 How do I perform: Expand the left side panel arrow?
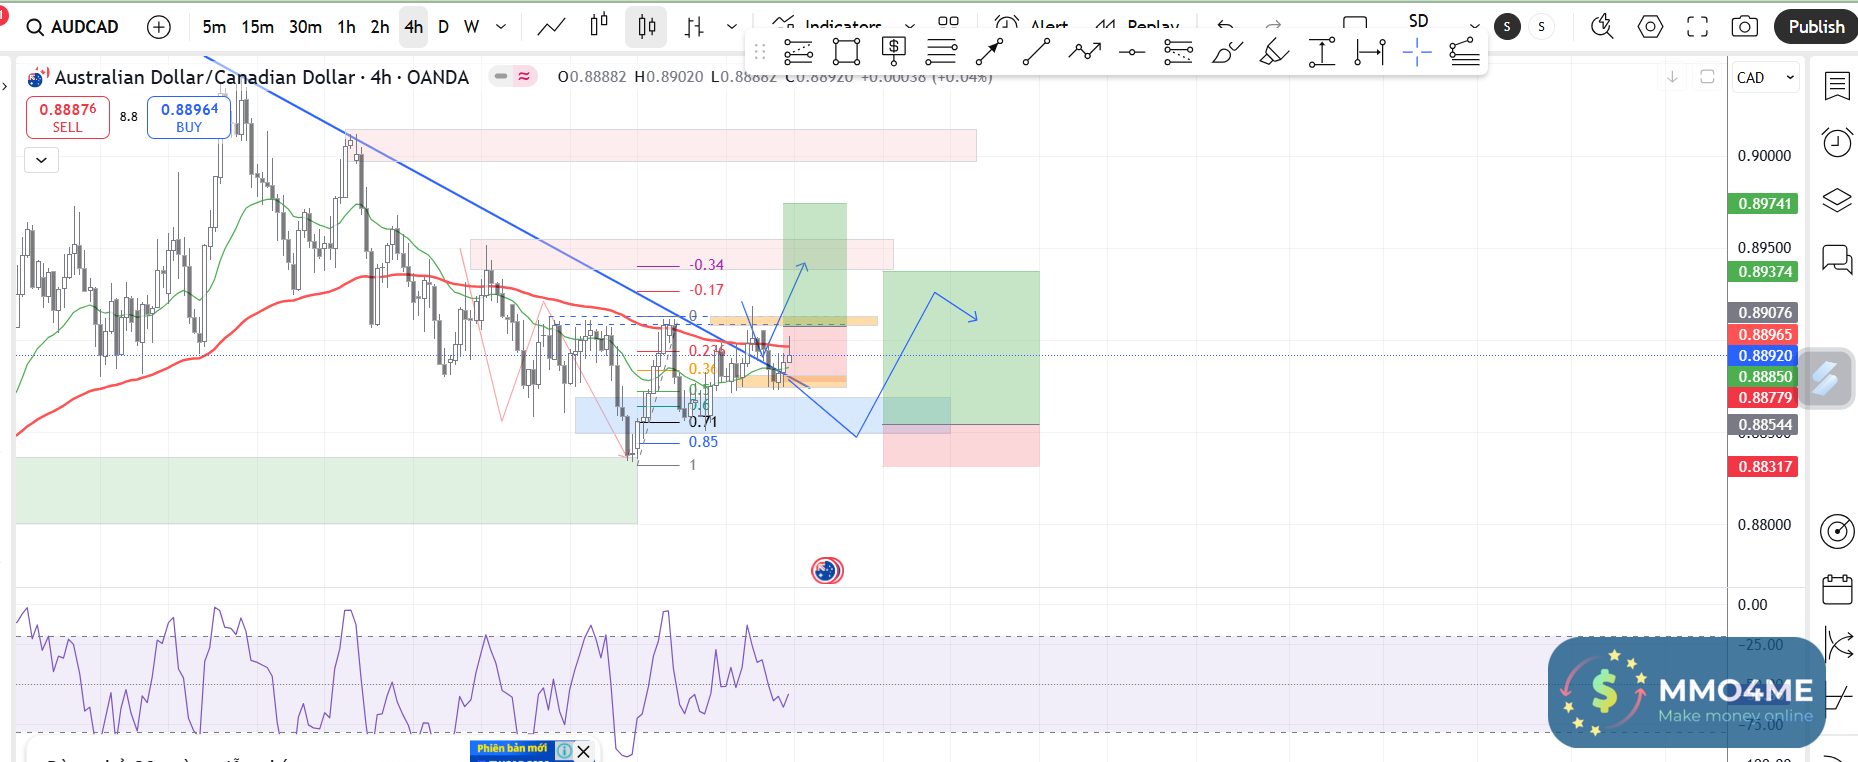[5, 87]
